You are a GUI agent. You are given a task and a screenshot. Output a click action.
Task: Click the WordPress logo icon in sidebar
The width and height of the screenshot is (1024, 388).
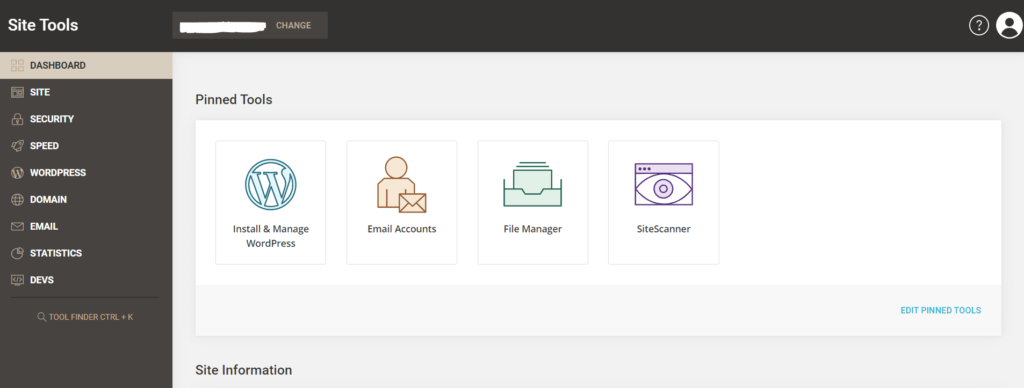point(18,172)
